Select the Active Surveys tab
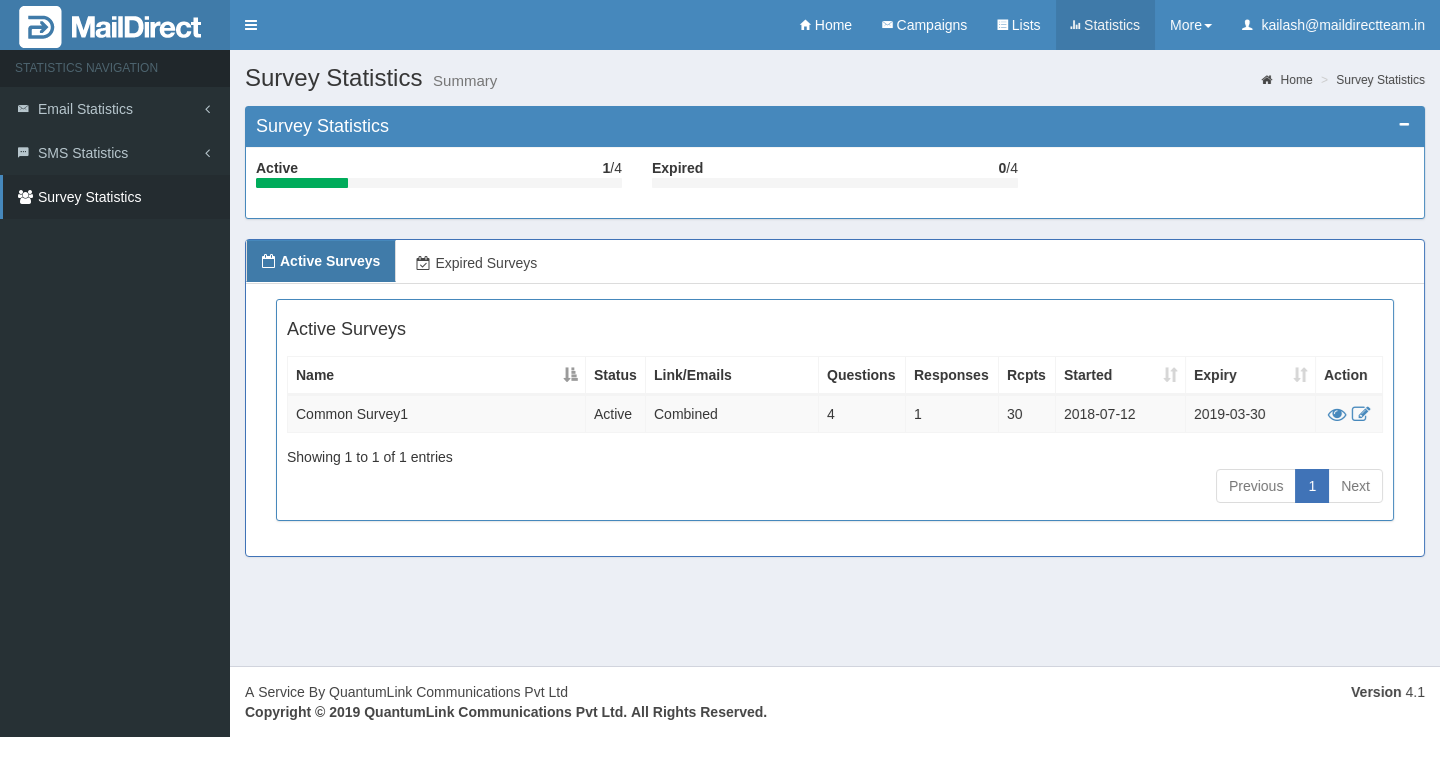 point(321,261)
